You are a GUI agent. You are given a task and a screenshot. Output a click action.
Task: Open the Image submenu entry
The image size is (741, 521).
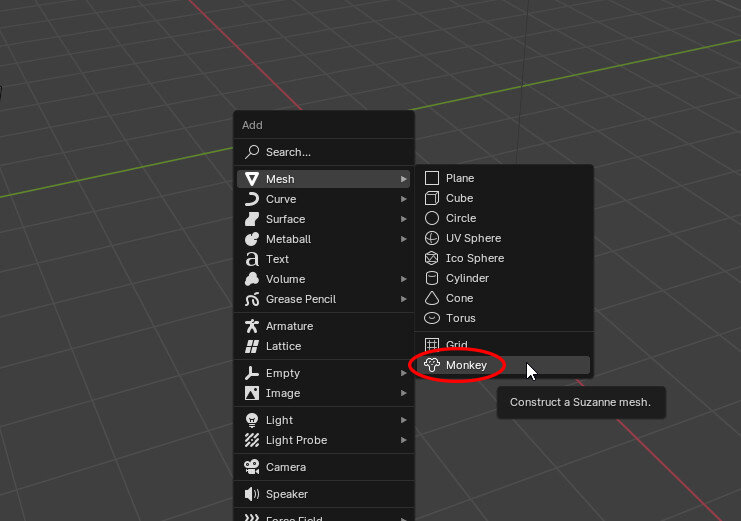pos(324,393)
